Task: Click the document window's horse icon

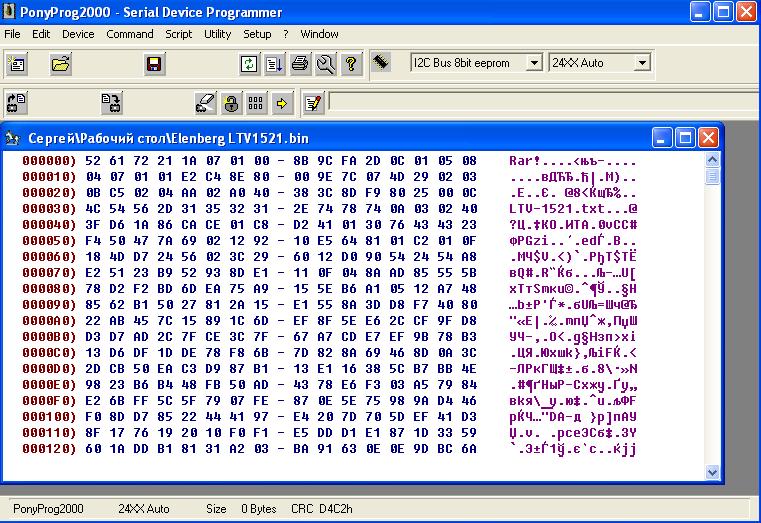Action: pyautogui.click(x=12, y=139)
